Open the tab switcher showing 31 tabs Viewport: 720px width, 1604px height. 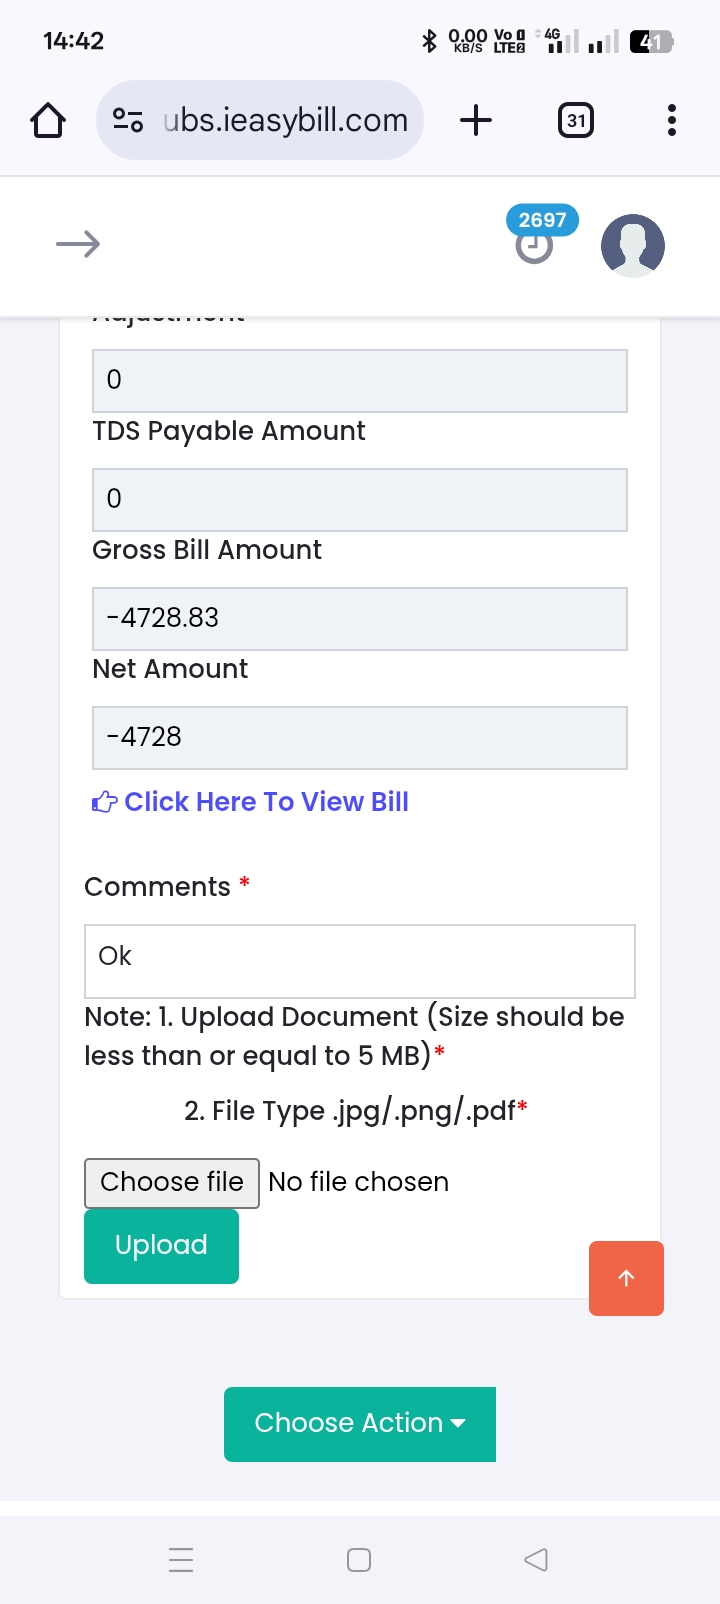click(575, 121)
